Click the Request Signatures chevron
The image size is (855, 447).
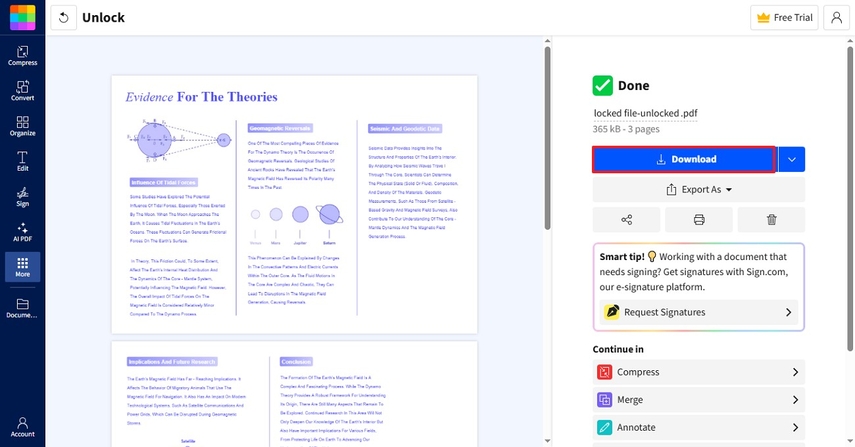(x=788, y=312)
